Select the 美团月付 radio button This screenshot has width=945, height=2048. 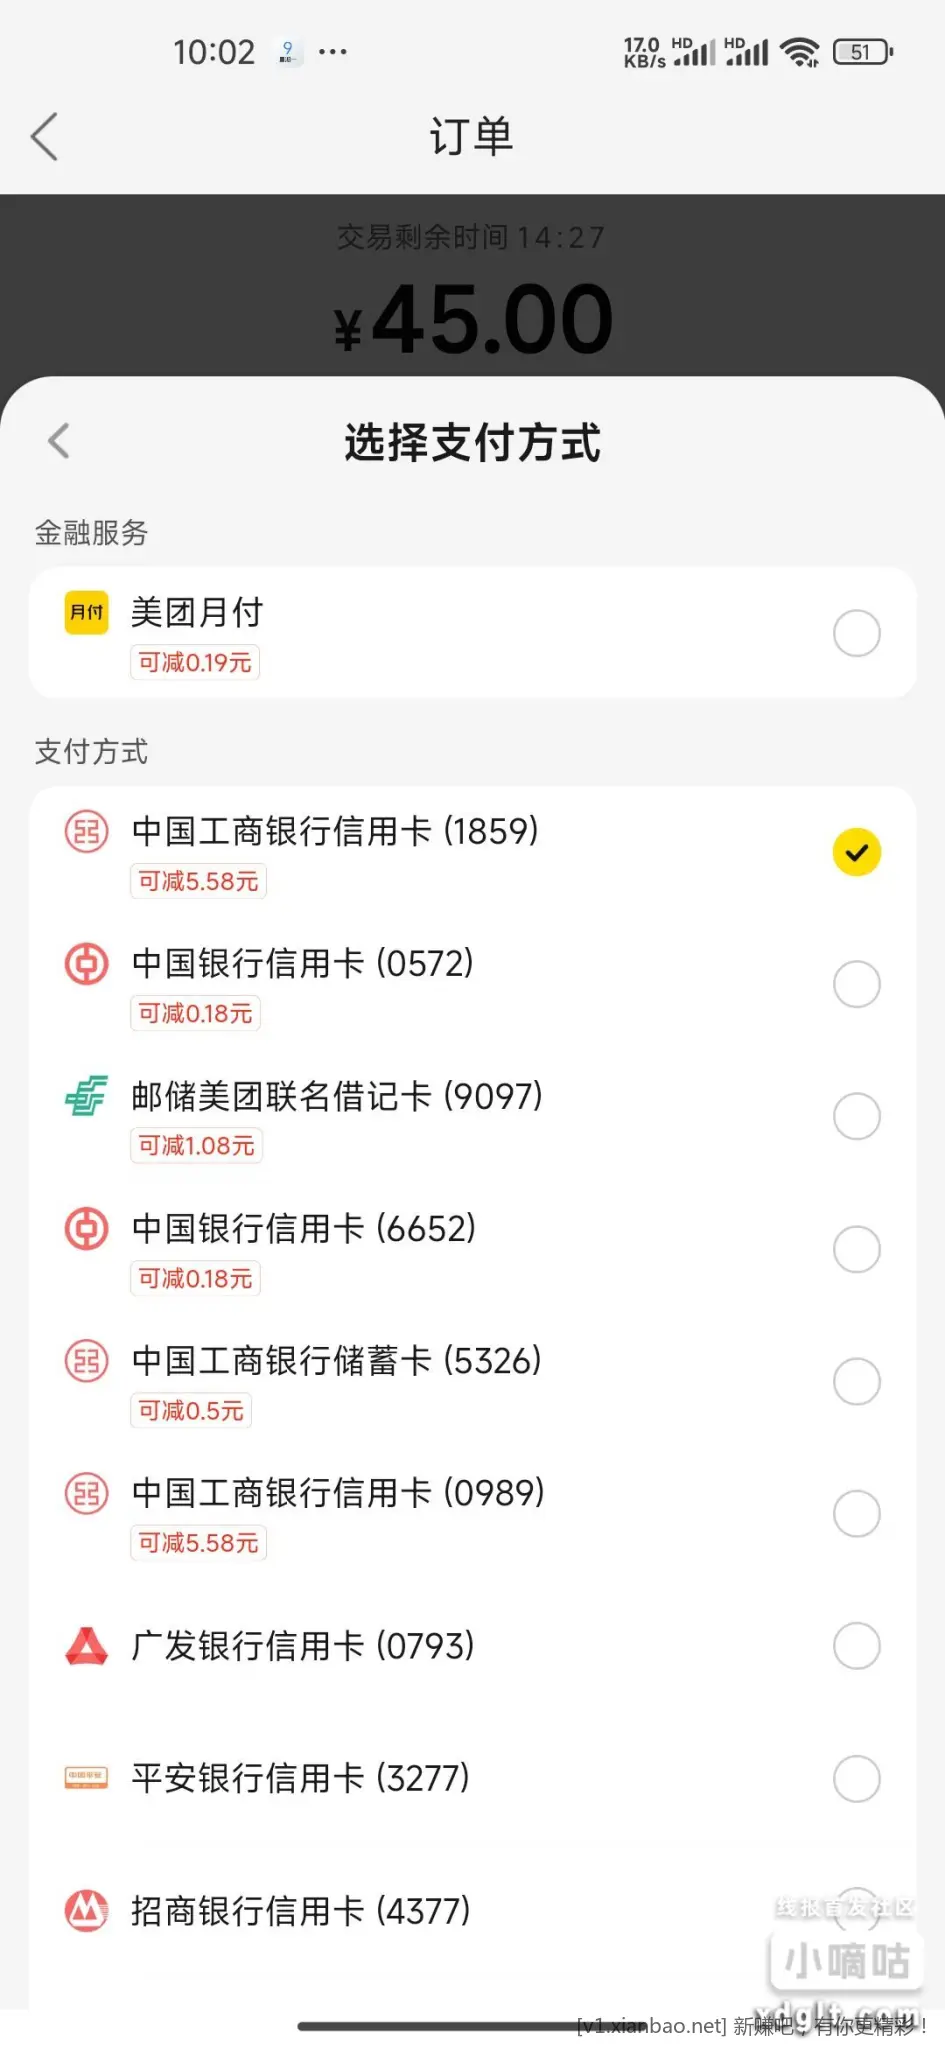click(x=856, y=633)
